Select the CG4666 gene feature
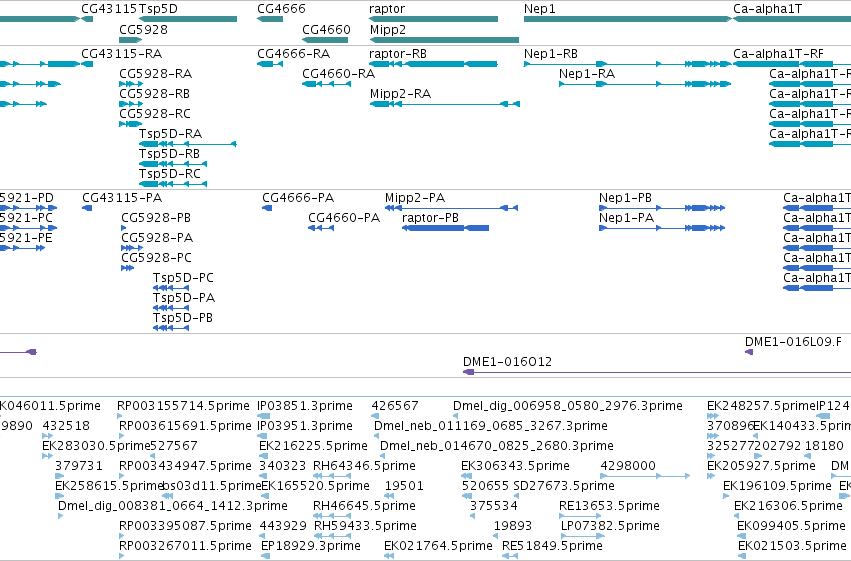851x561 pixels. [x=270, y=19]
